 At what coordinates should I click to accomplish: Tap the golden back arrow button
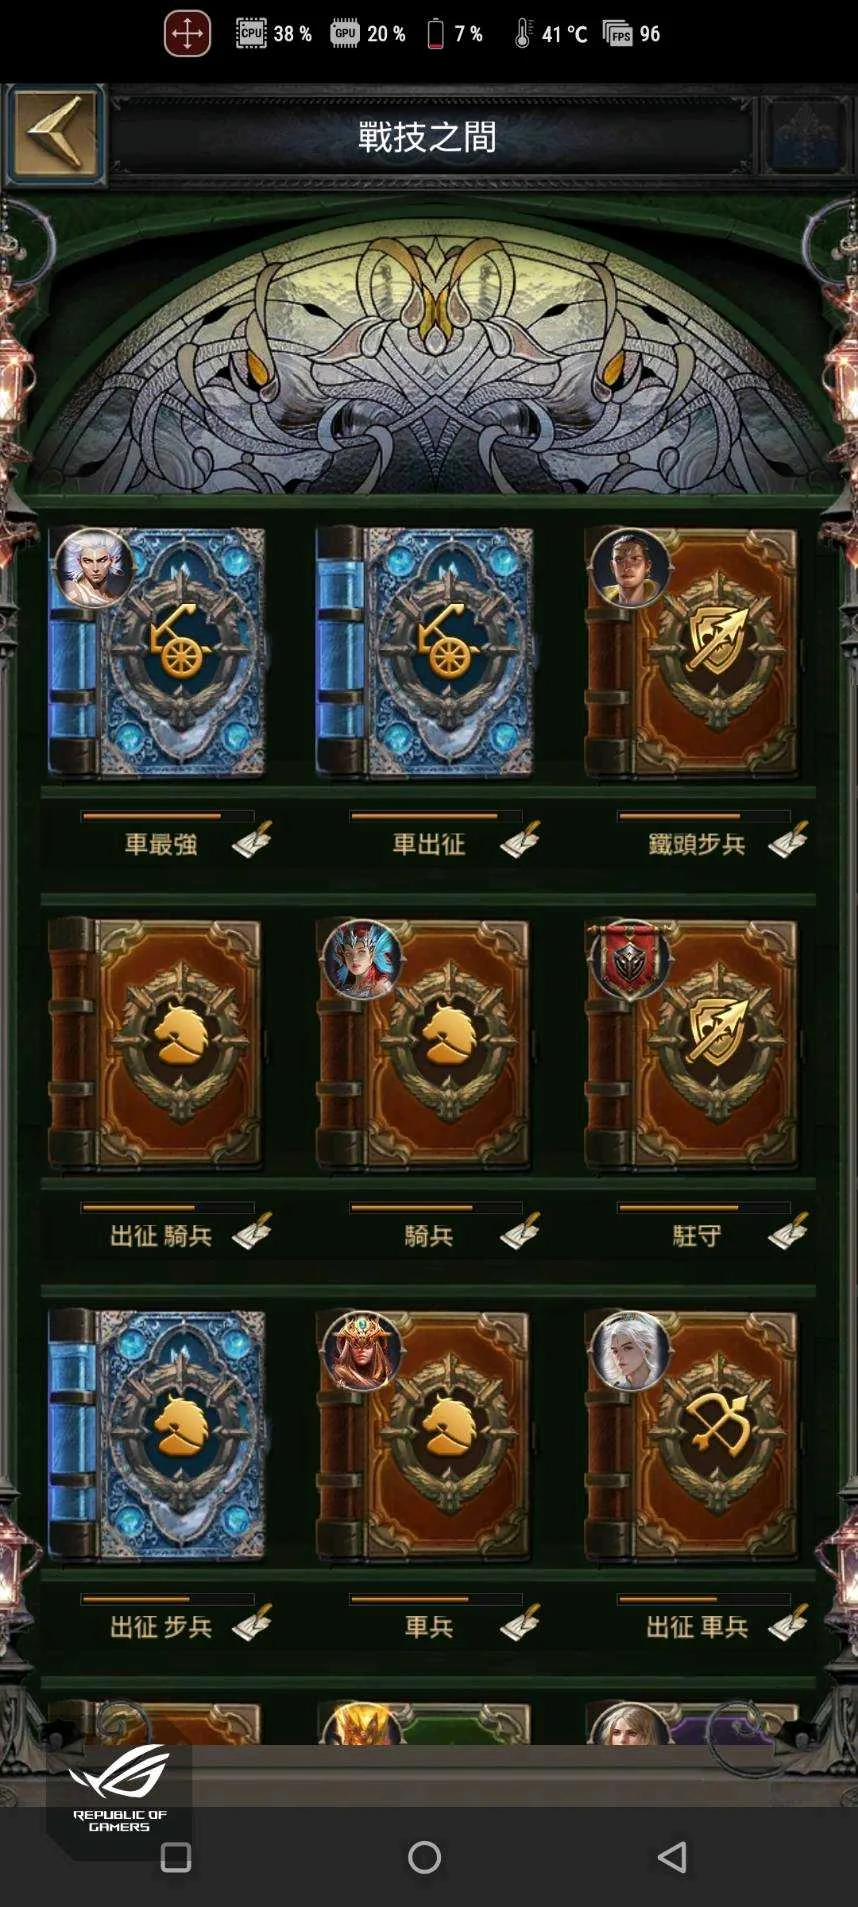click(x=55, y=133)
